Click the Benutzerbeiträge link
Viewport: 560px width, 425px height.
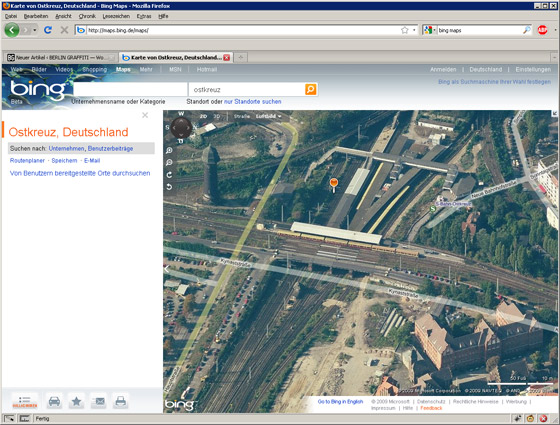[110, 148]
